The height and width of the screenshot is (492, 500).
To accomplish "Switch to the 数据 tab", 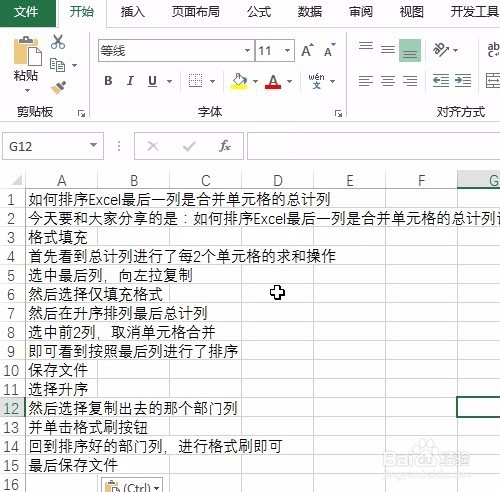I will [x=310, y=12].
